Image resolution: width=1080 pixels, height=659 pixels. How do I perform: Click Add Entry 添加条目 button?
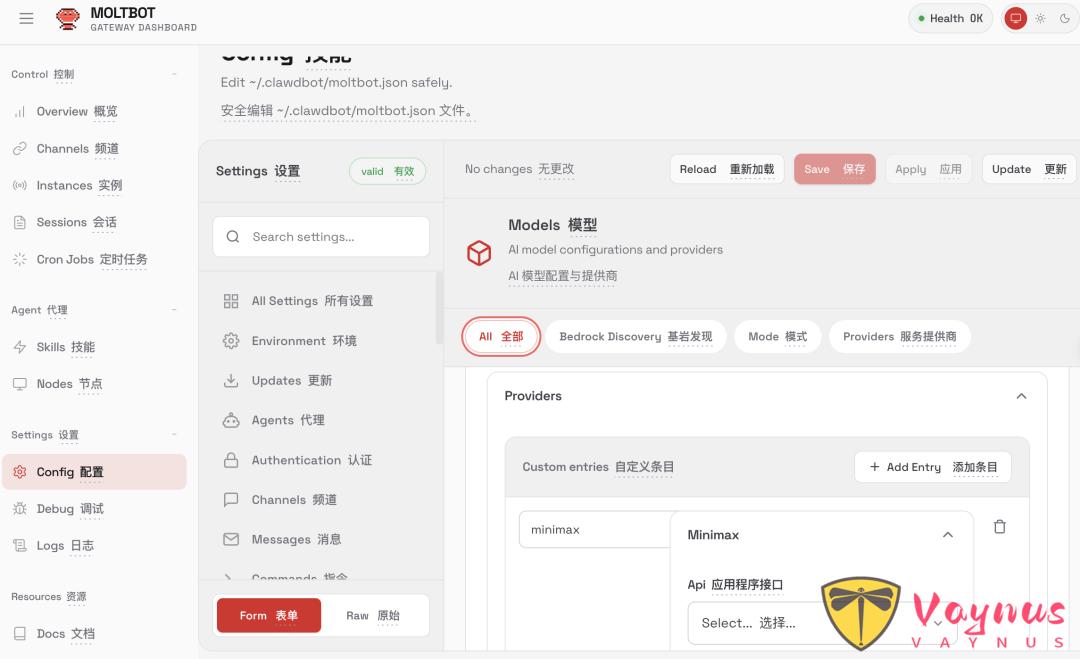click(932, 466)
